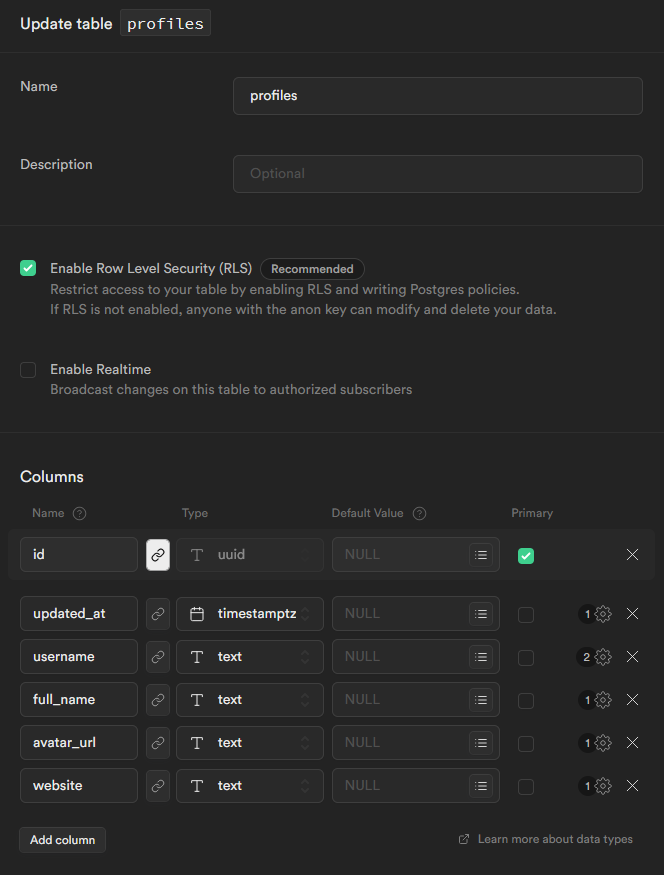Open the type selector for the website column
This screenshot has height=875, width=664.
(x=249, y=786)
